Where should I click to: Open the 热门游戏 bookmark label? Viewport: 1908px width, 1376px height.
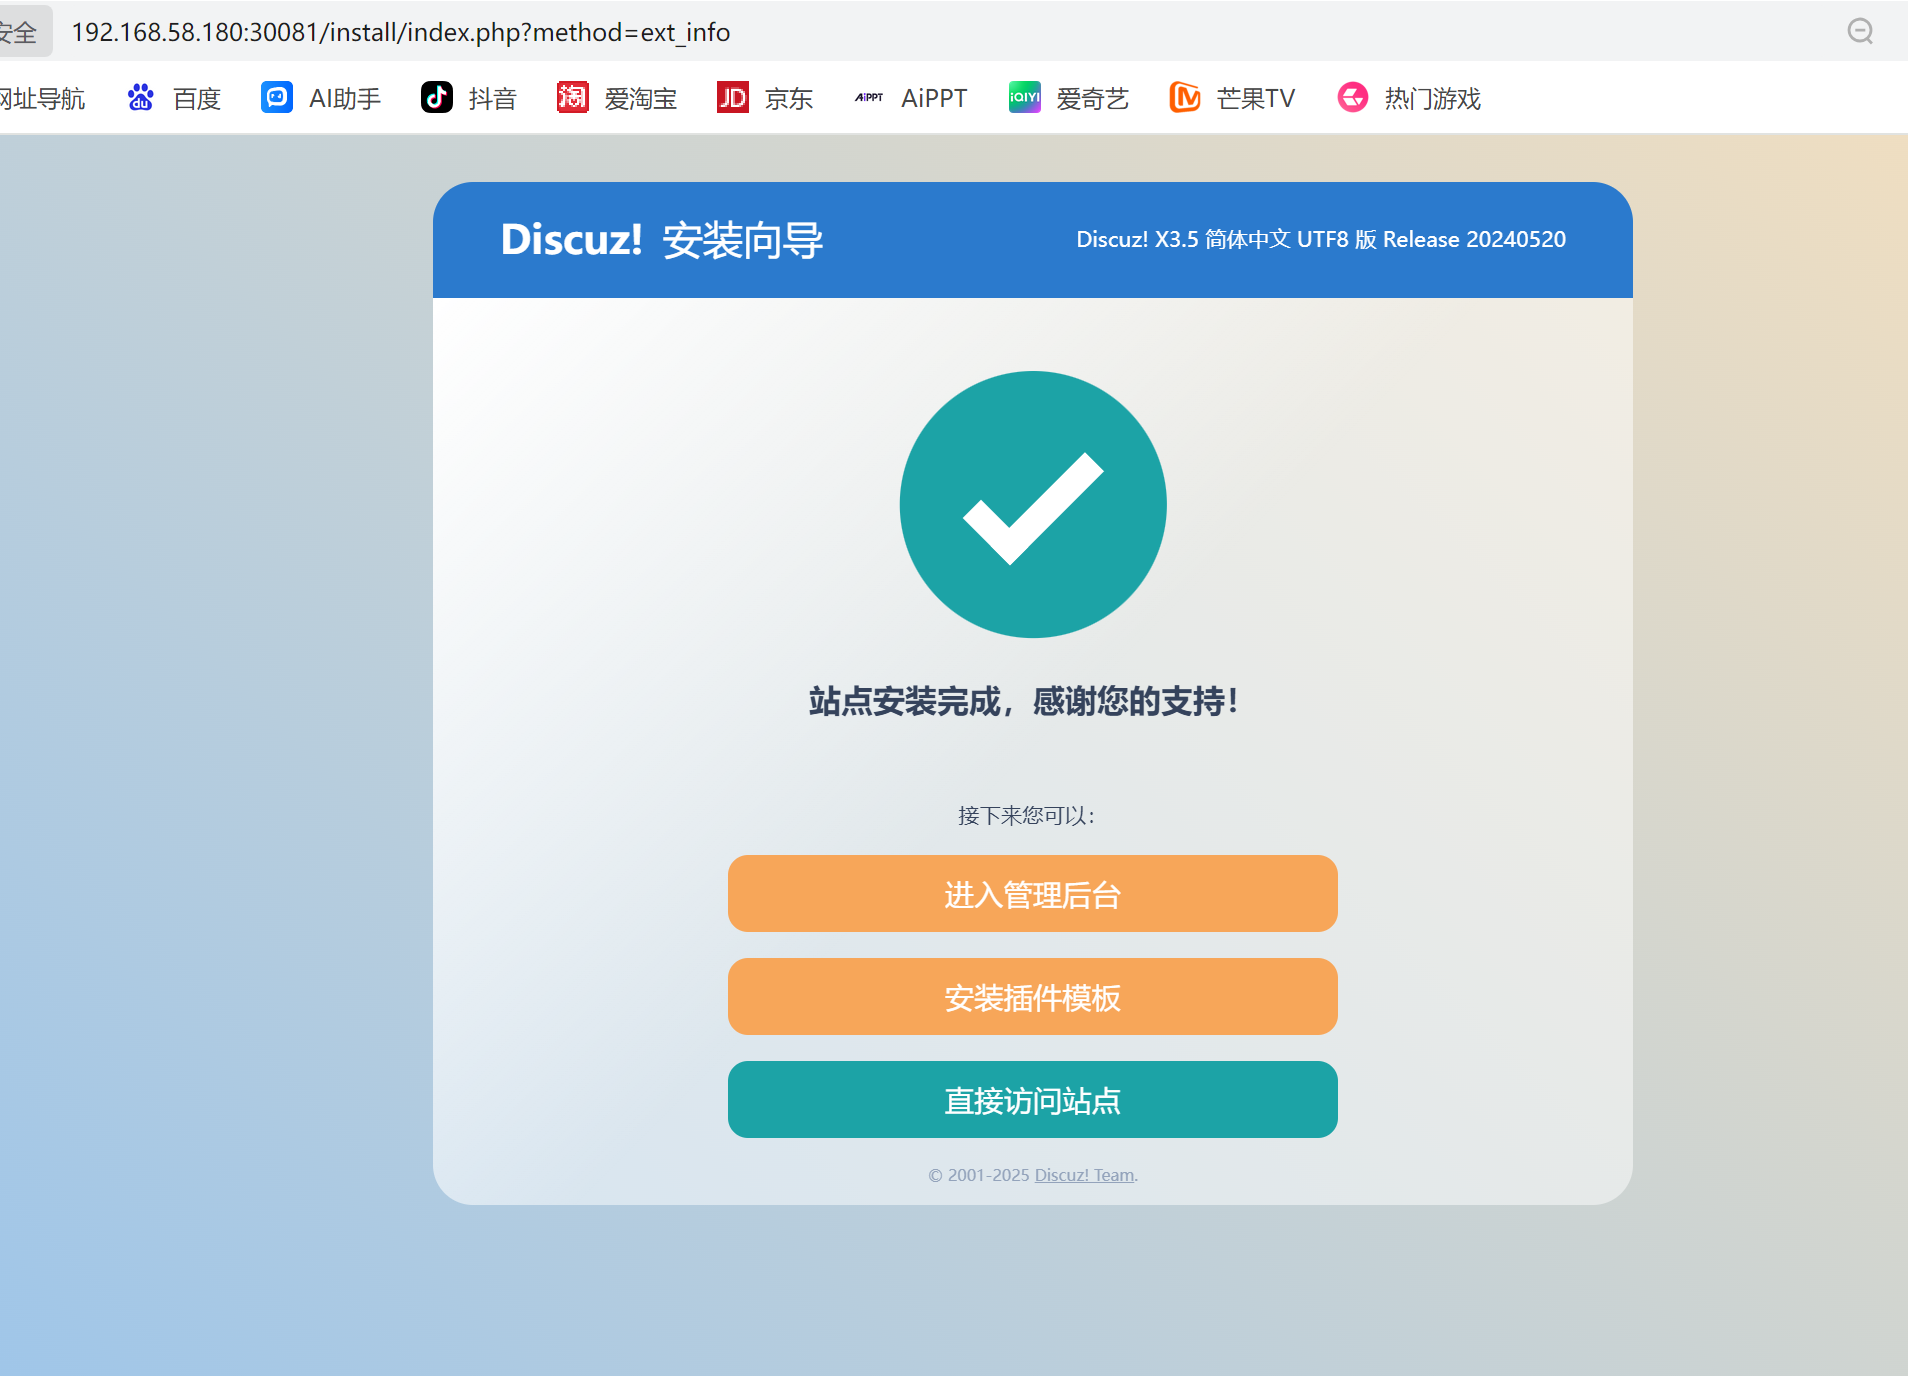pyautogui.click(x=1433, y=98)
